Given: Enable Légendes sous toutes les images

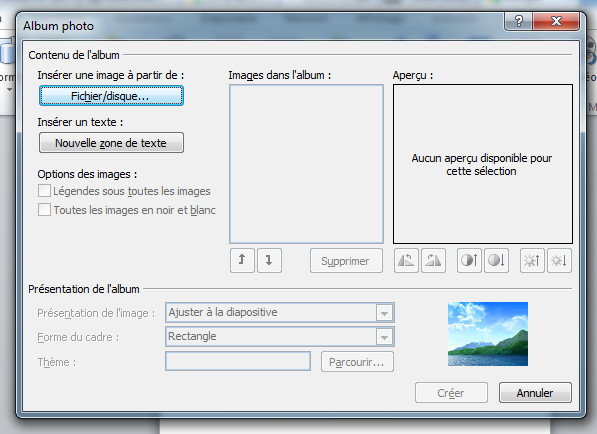Looking at the screenshot, I should pyautogui.click(x=44, y=191).
